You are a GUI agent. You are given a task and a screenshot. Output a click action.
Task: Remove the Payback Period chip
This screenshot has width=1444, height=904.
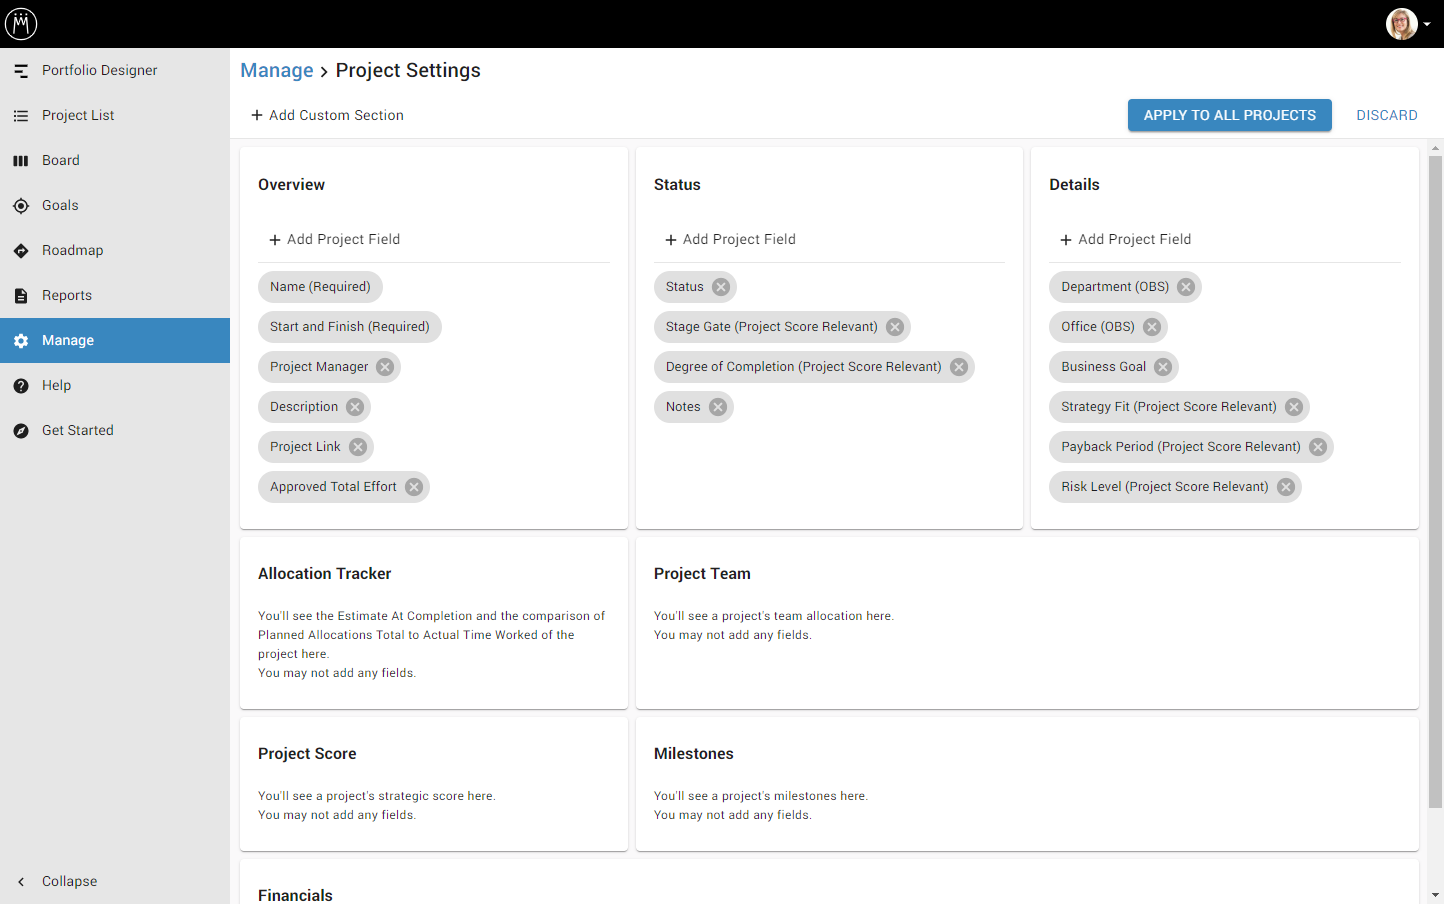[x=1318, y=447]
